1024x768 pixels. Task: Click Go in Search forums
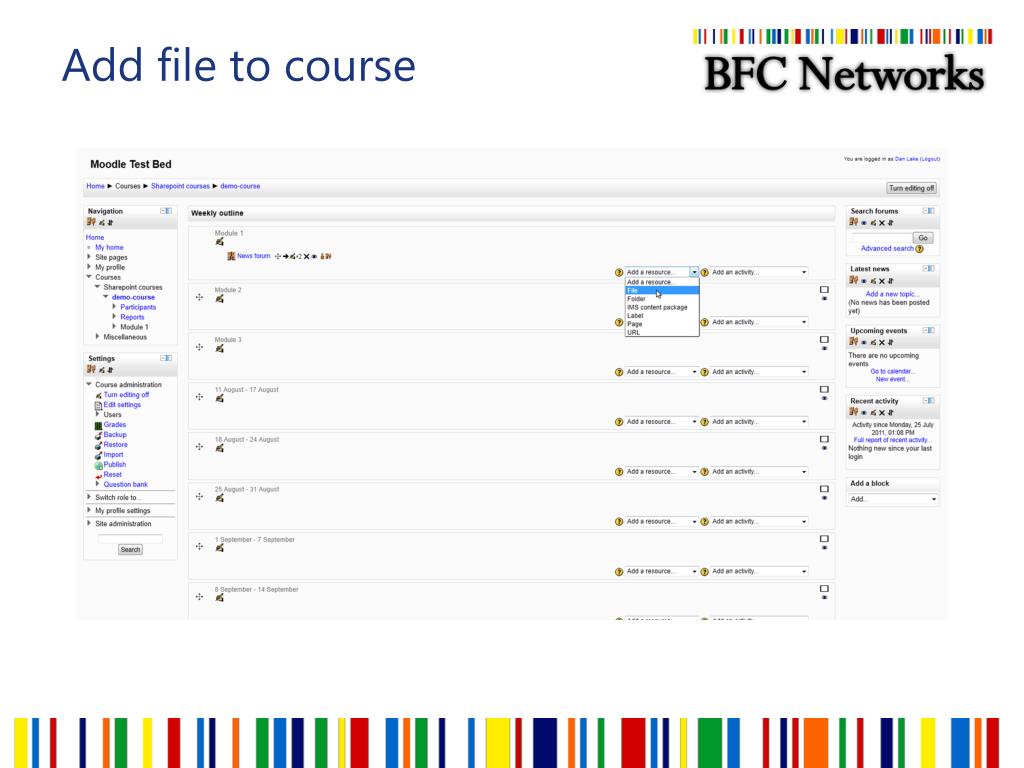(923, 238)
